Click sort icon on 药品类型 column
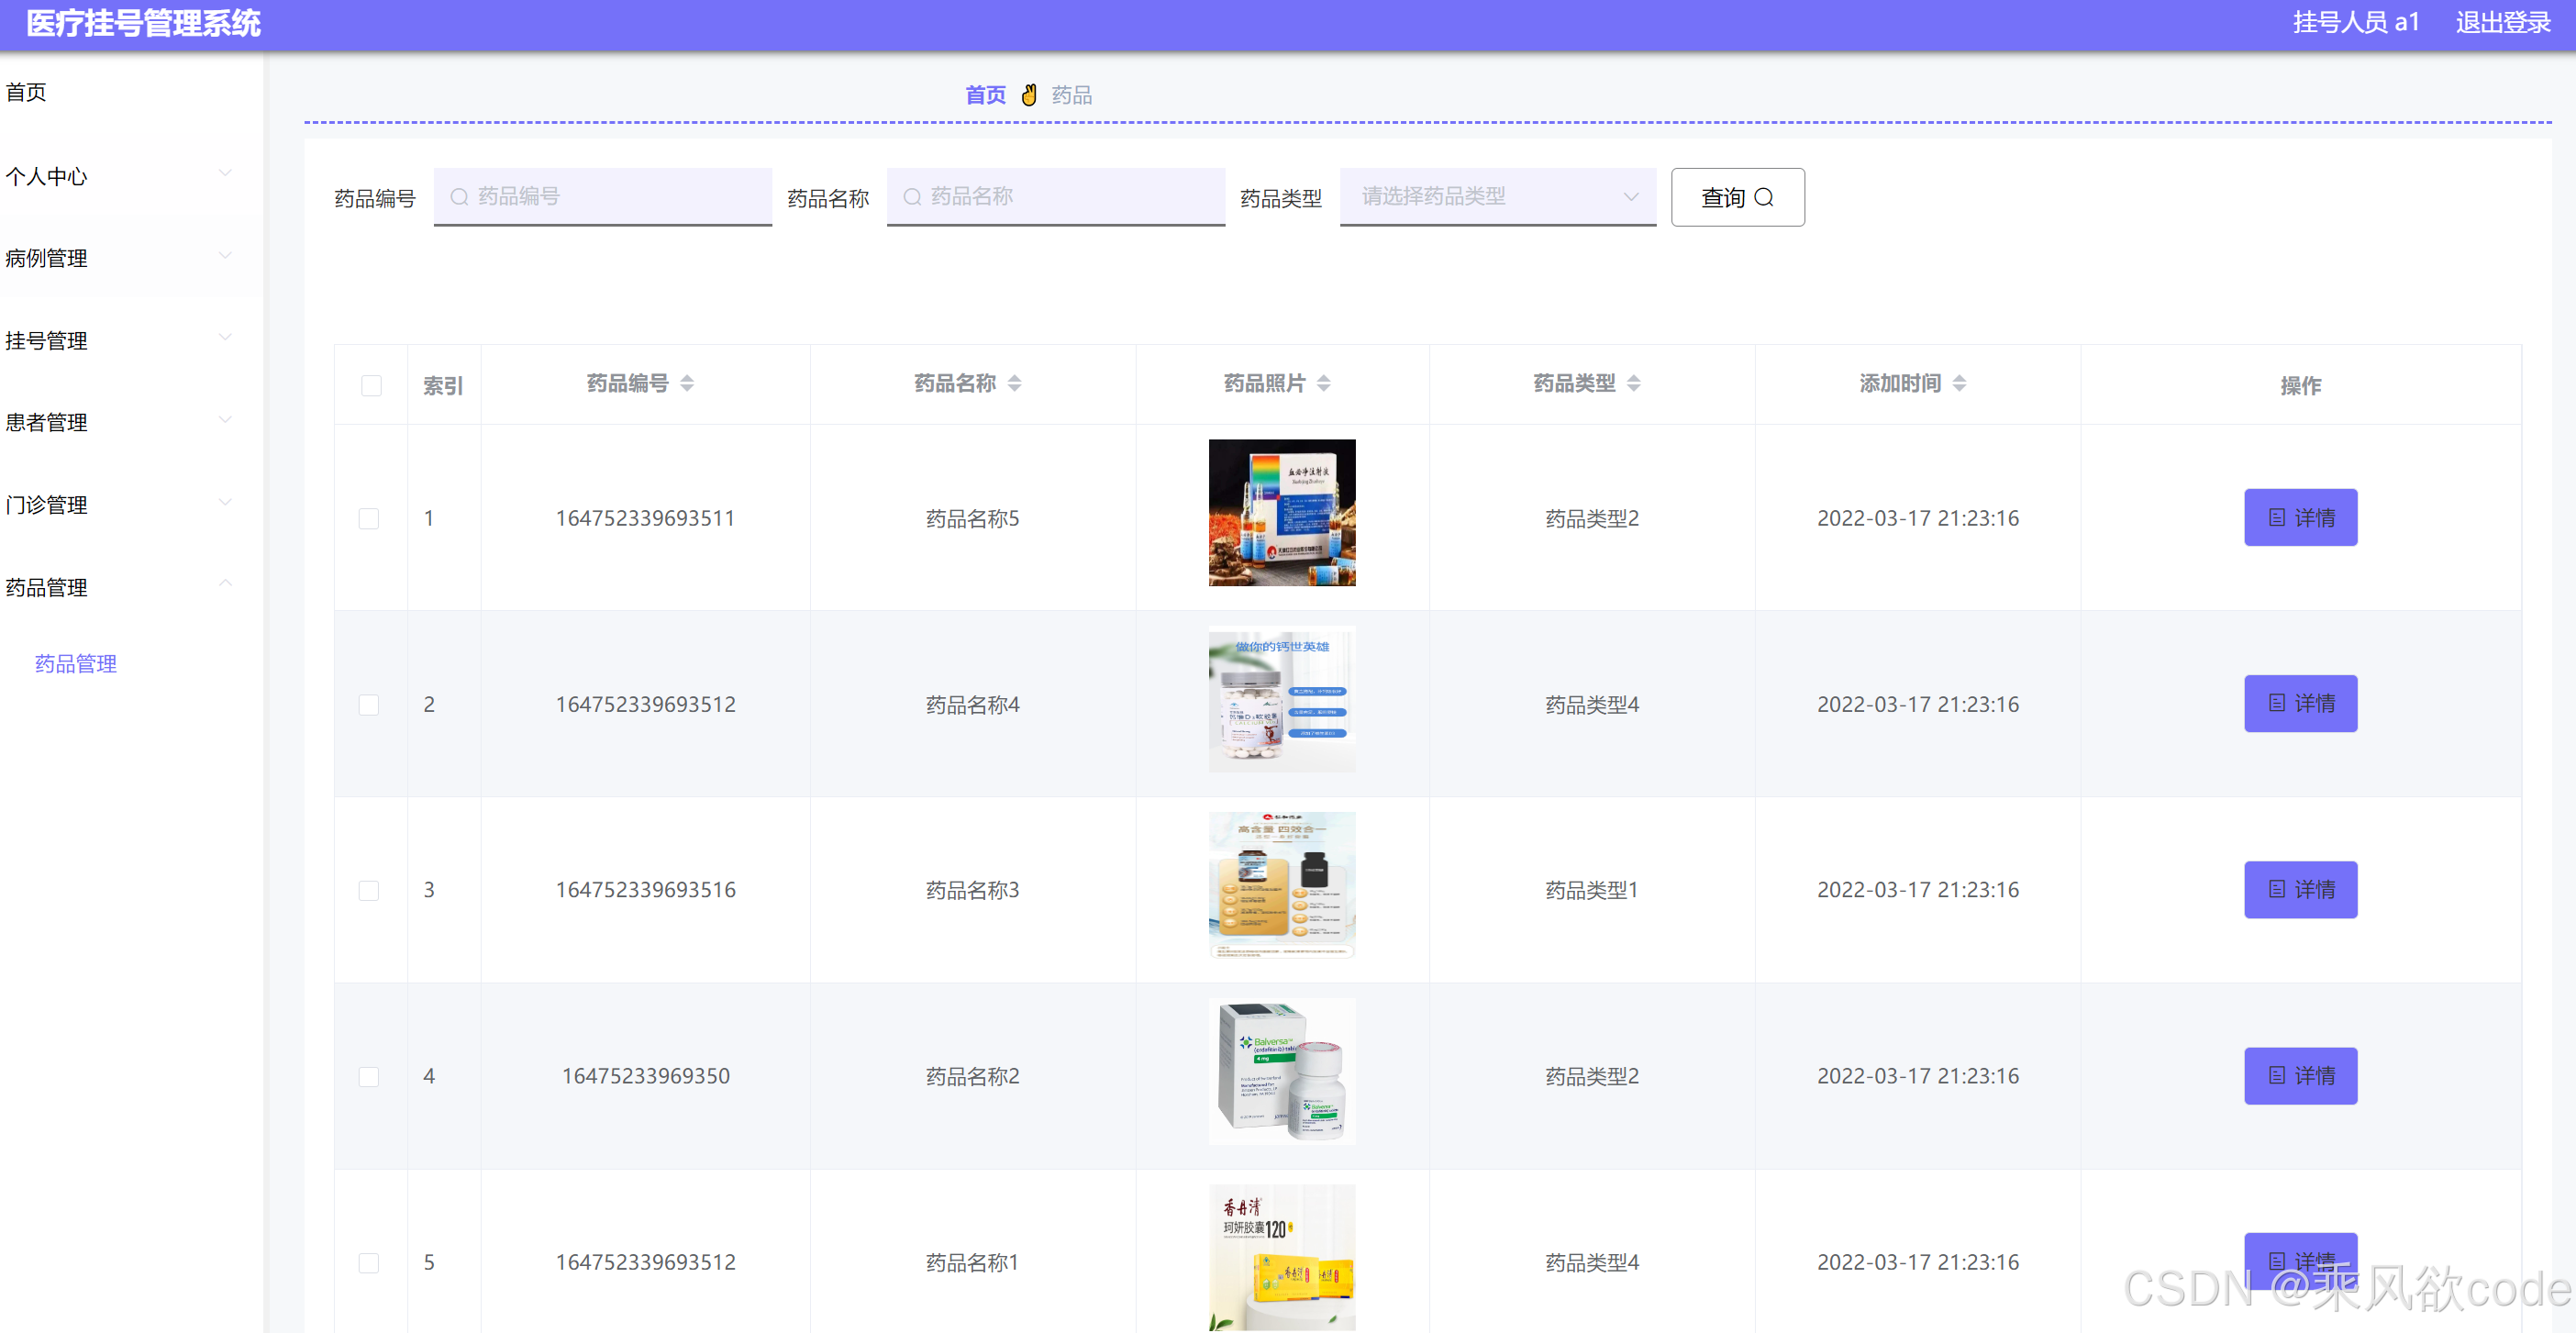The width and height of the screenshot is (2576, 1333). point(1633,383)
